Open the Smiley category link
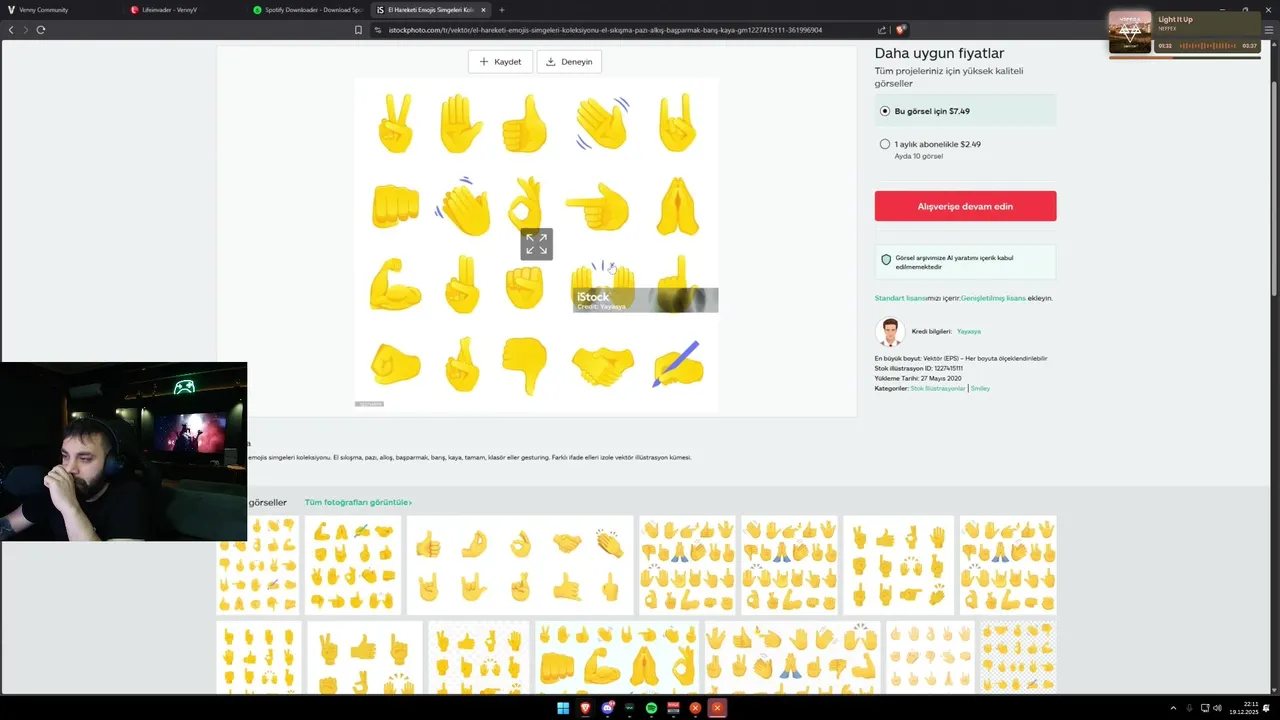This screenshot has width=1280, height=720. pyautogui.click(x=980, y=388)
